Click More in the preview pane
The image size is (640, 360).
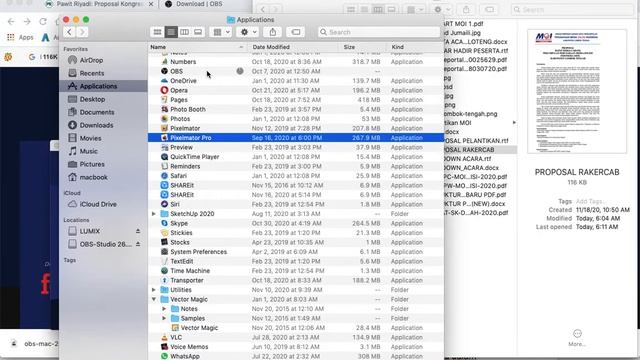pos(577,338)
